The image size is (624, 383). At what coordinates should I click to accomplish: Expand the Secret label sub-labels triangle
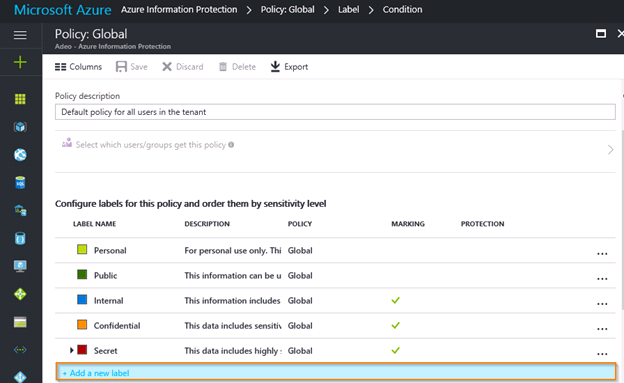(72, 350)
